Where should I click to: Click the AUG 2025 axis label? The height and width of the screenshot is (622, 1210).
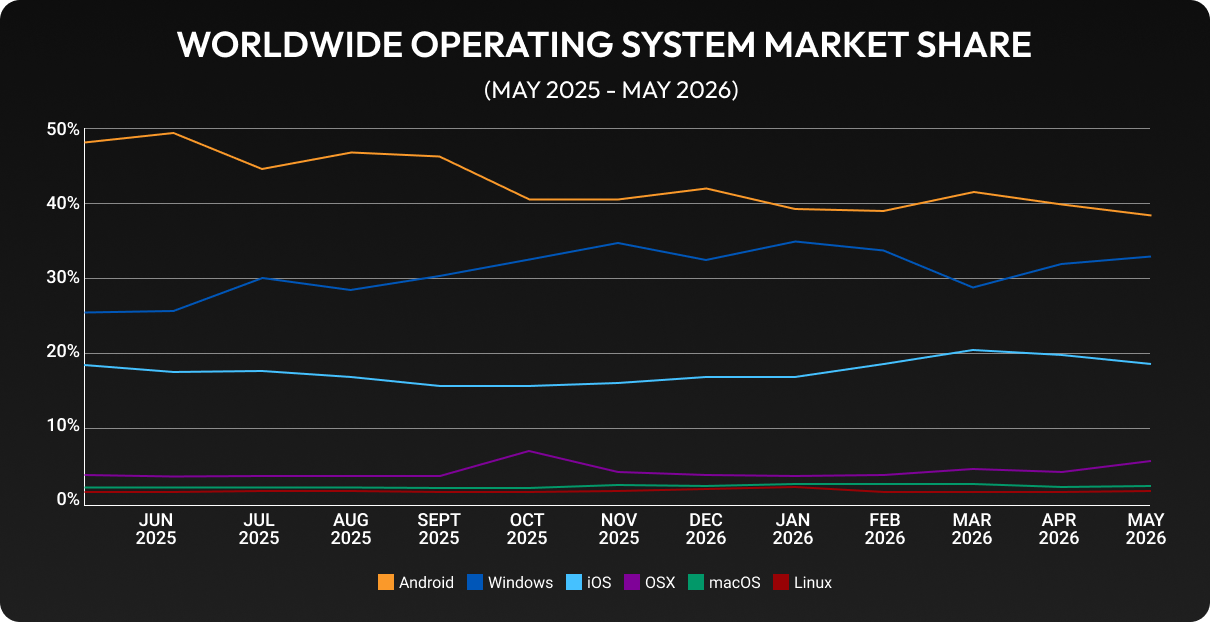(351, 529)
